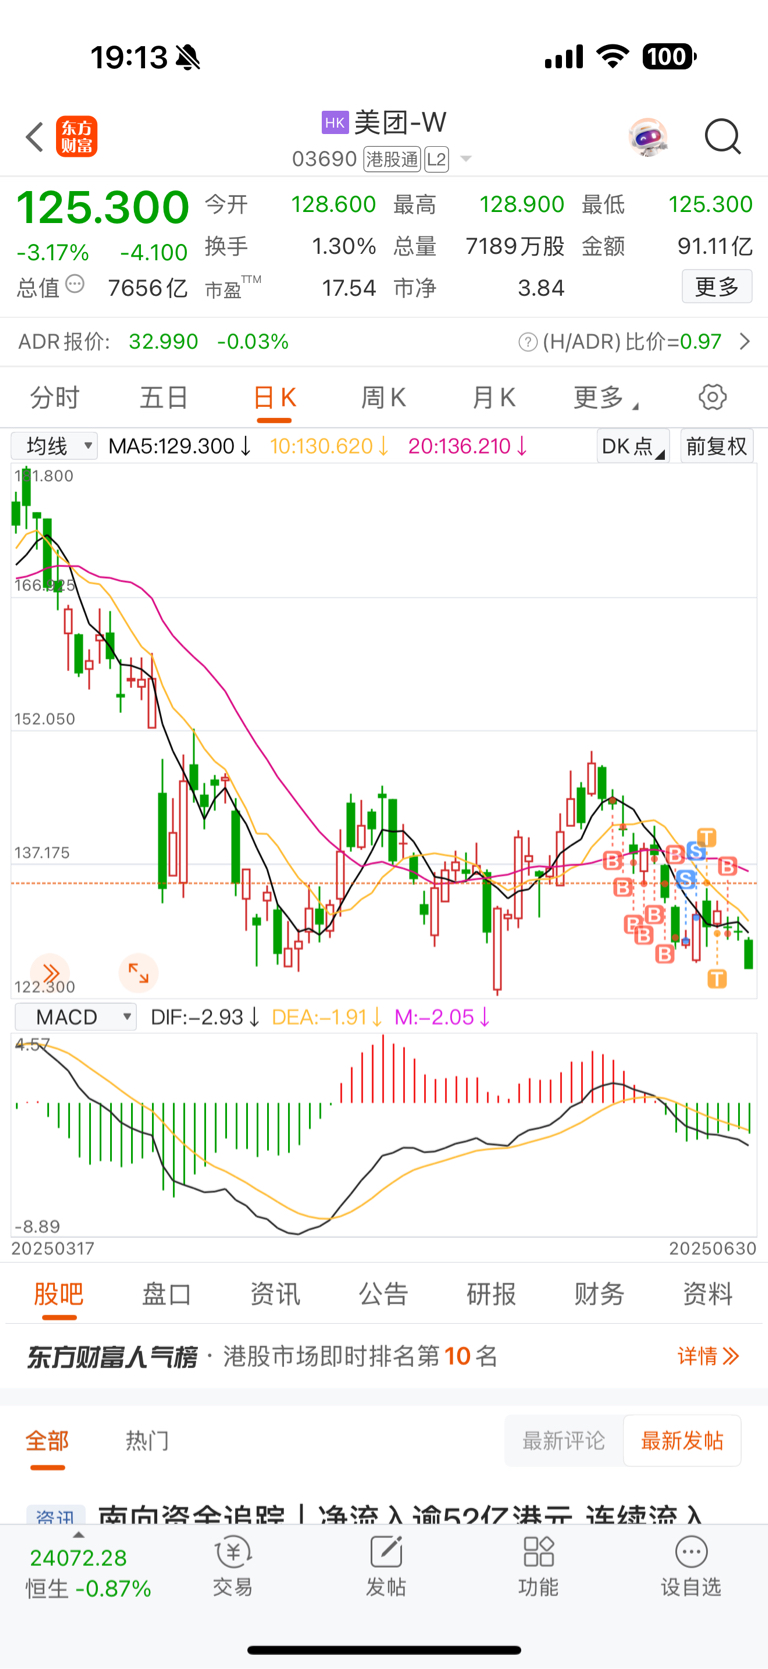
Task: Tap the L2 level badge
Action: [x=436, y=159]
